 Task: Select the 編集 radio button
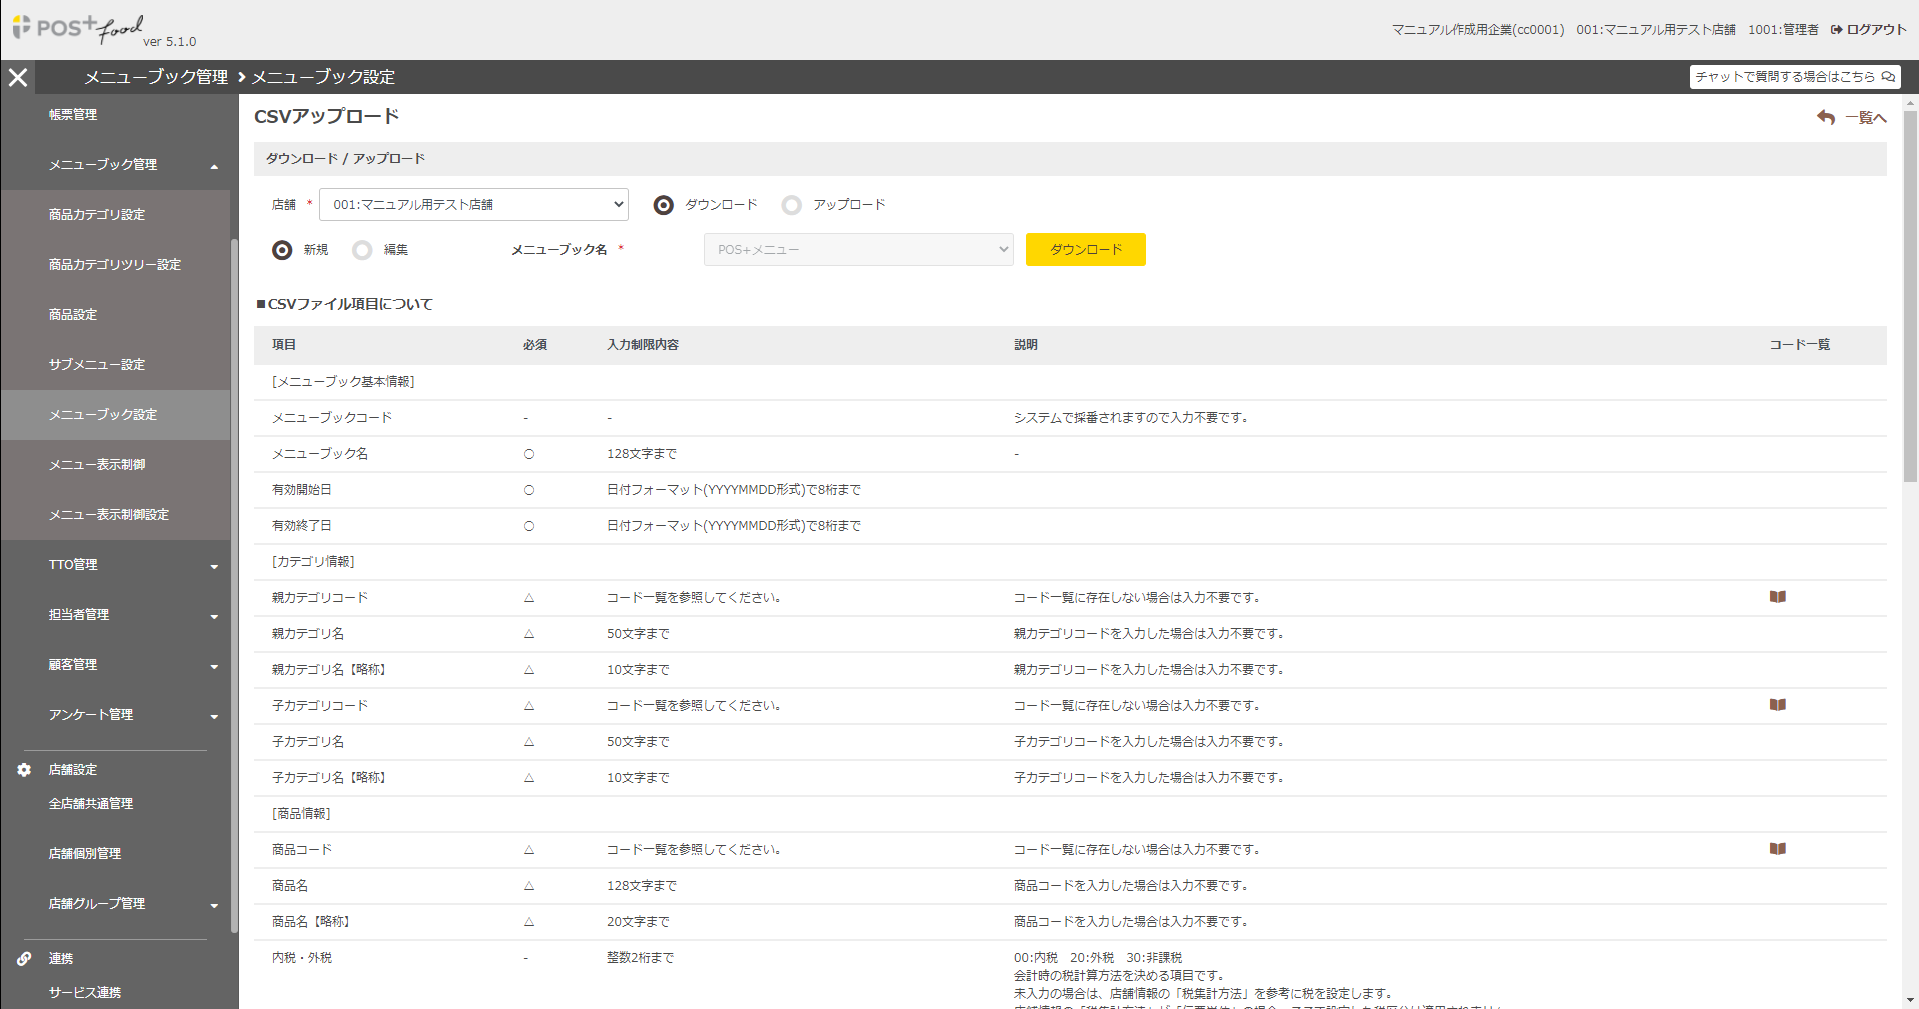tap(362, 250)
